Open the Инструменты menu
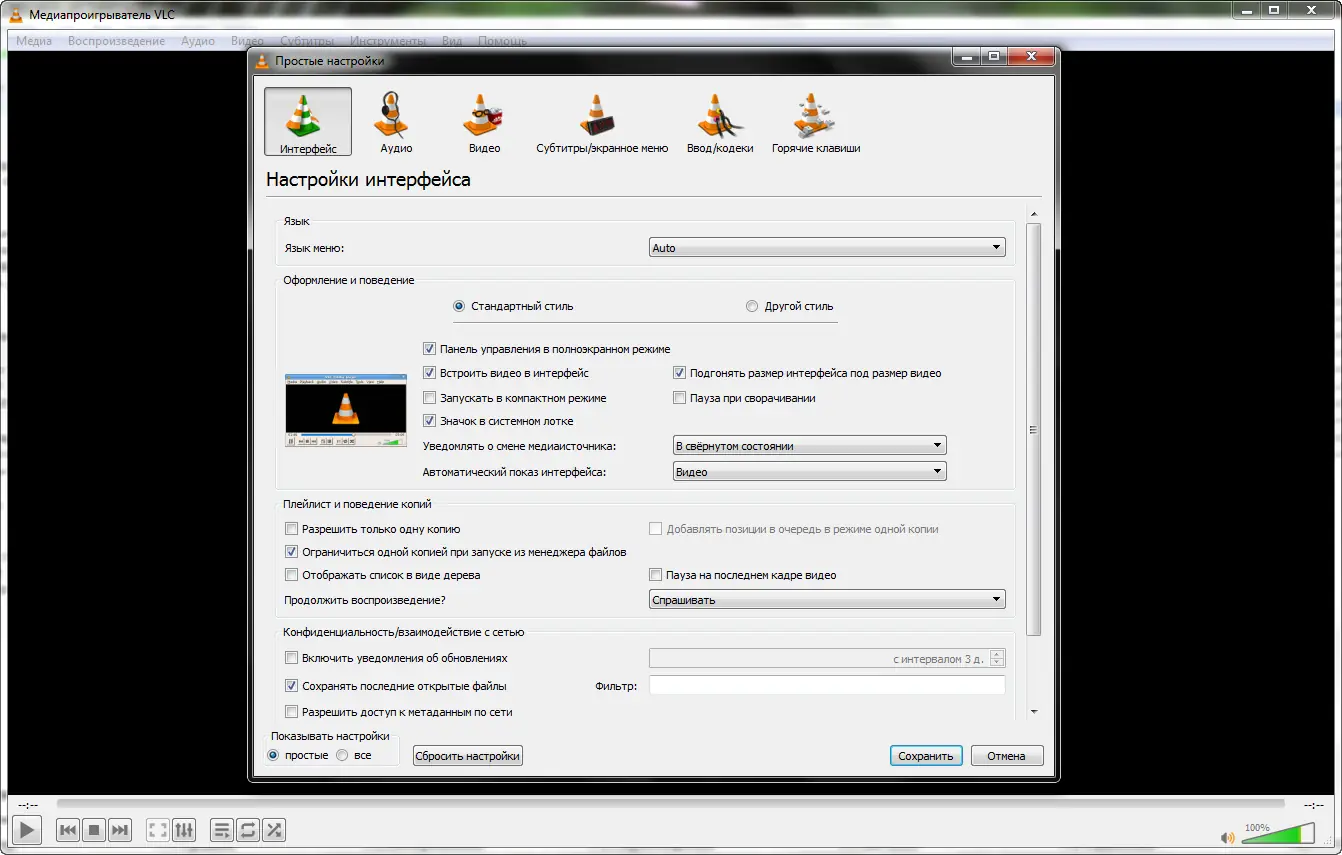The width and height of the screenshot is (1342, 855). pyautogui.click(x=388, y=41)
